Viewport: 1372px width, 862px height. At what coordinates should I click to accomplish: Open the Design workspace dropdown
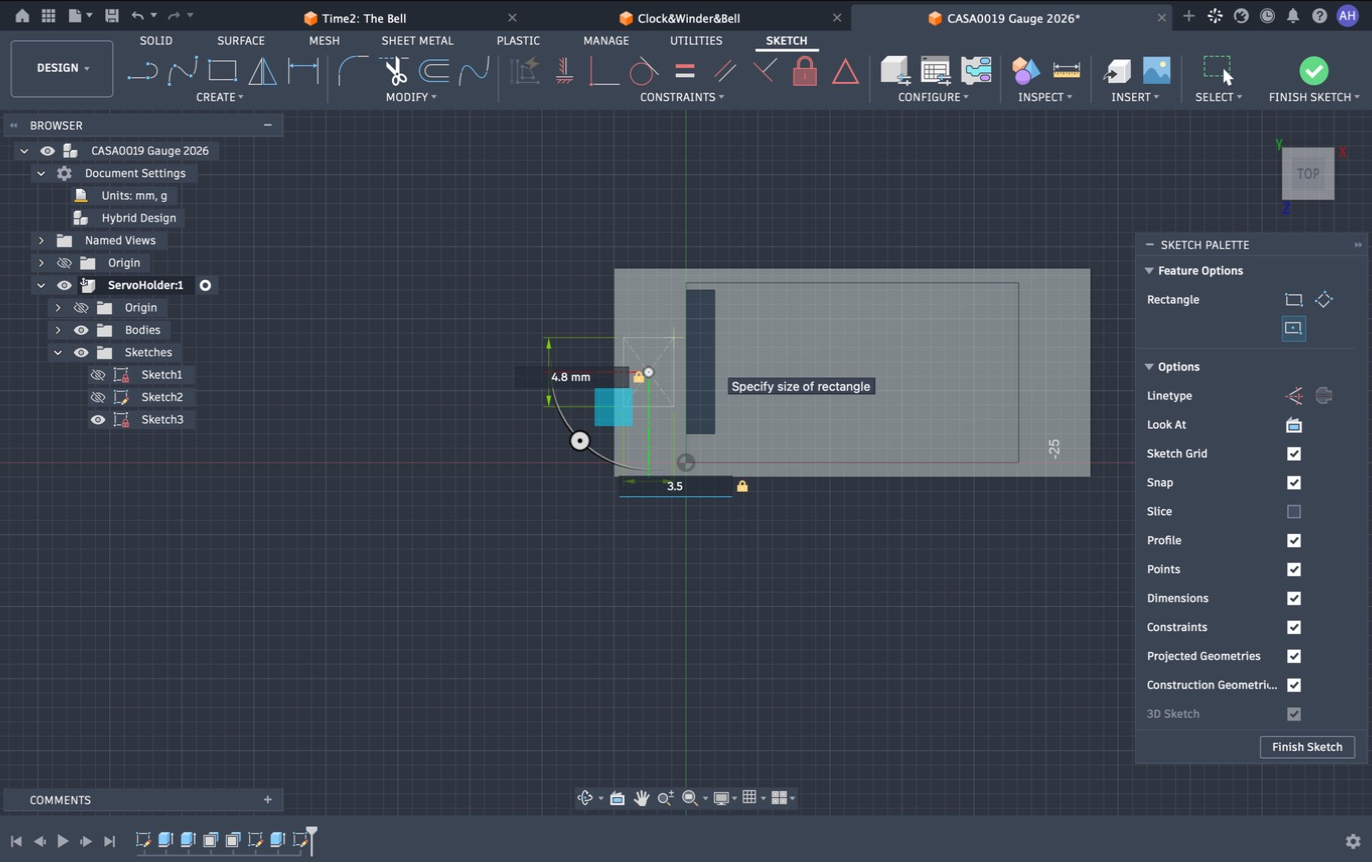click(62, 68)
